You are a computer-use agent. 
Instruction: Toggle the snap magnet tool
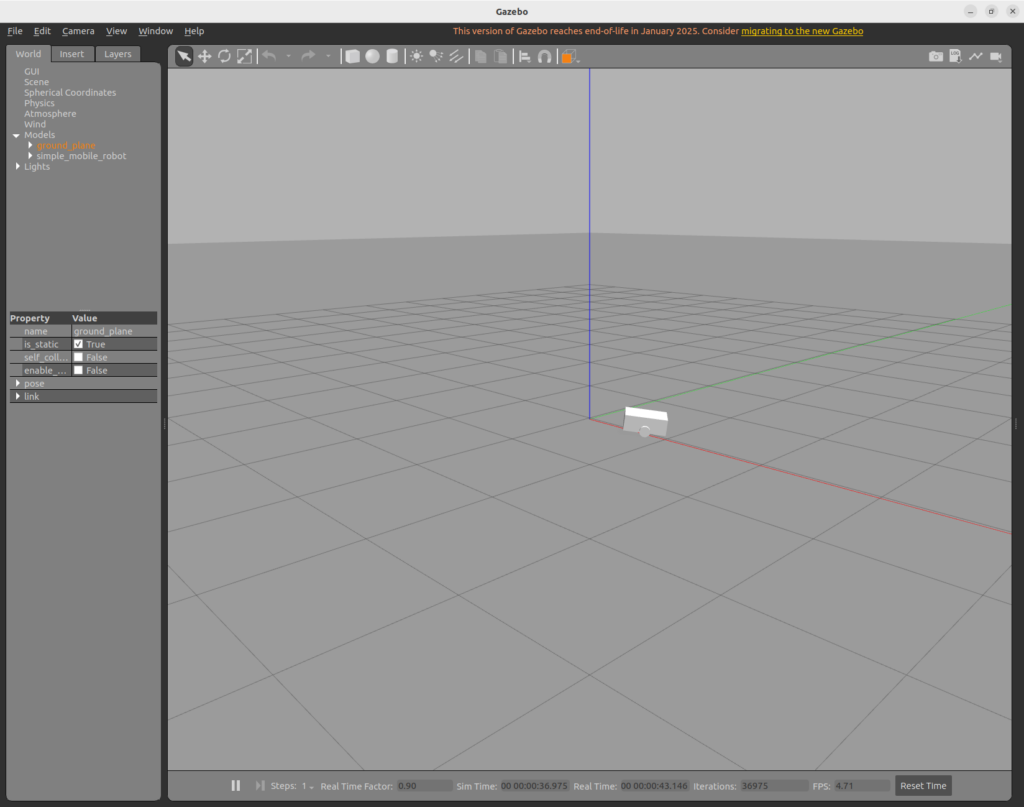[x=545, y=57]
